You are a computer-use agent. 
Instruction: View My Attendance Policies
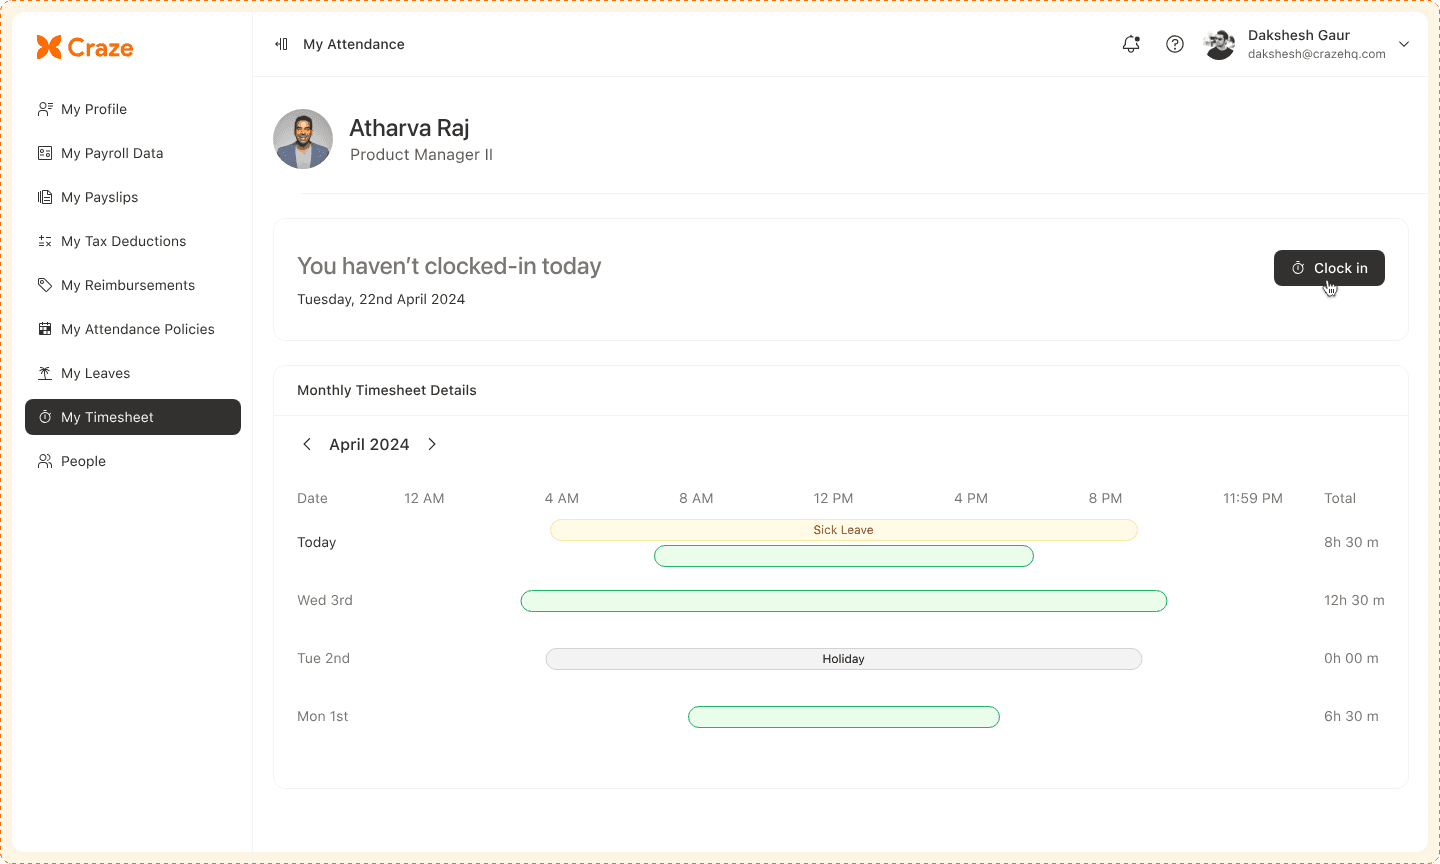tap(133, 329)
